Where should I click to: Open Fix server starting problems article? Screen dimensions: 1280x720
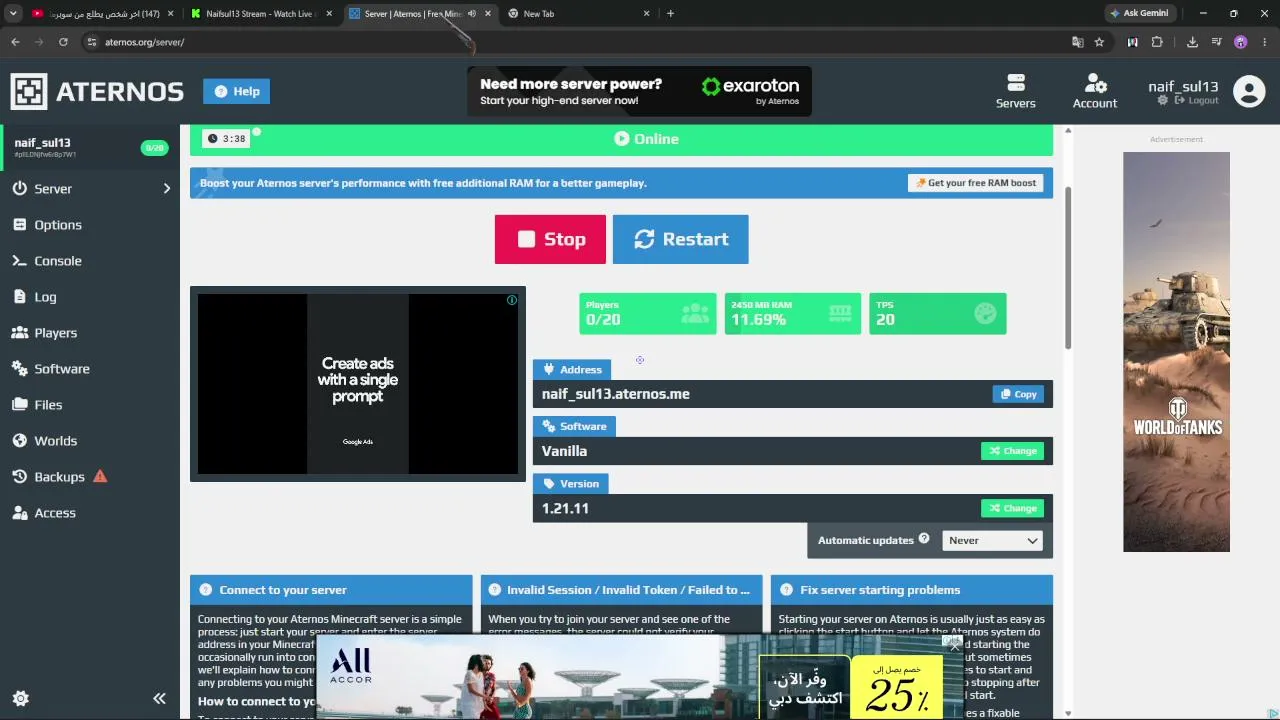pos(912,590)
